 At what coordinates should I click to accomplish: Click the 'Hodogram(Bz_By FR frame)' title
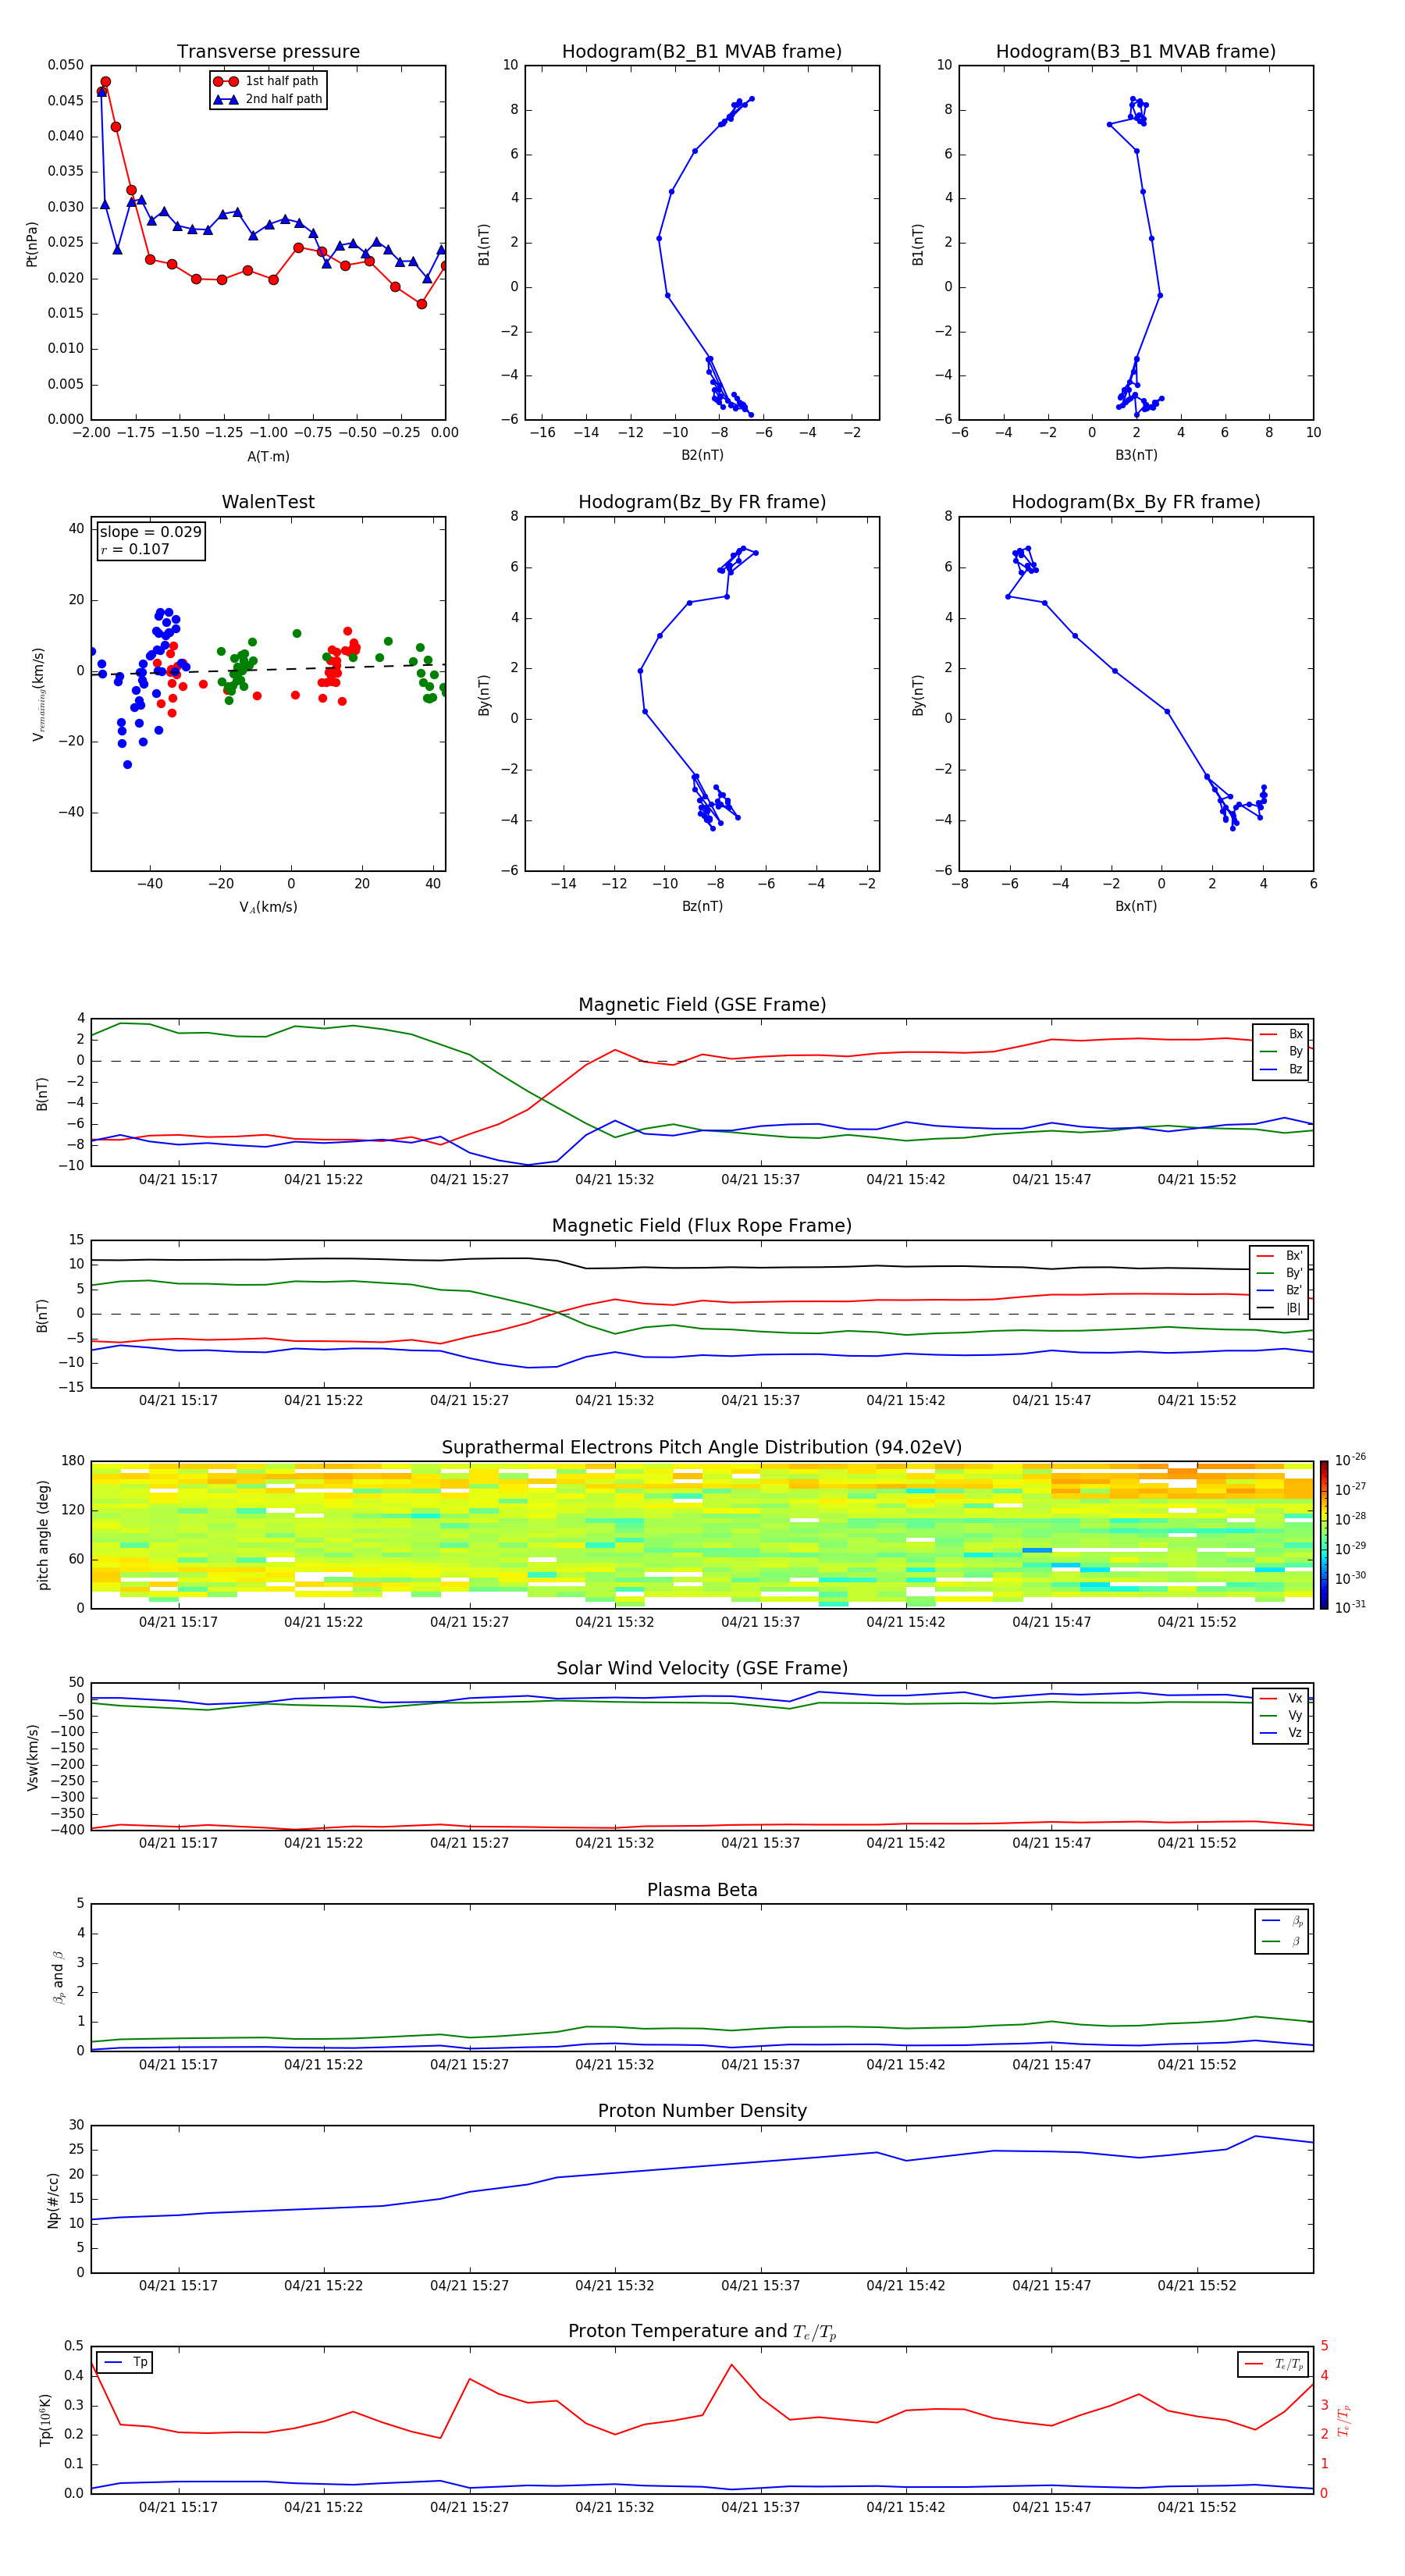click(x=702, y=502)
